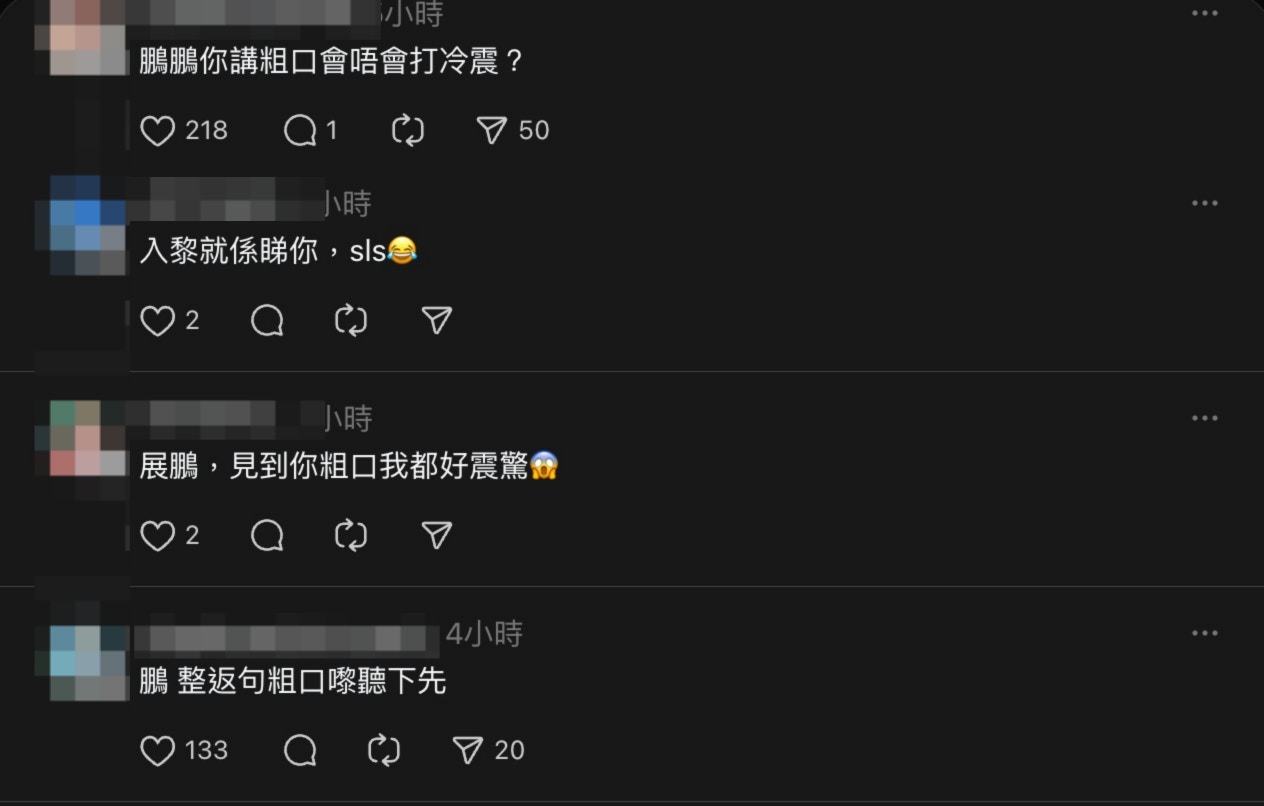1264x806 pixels.
Task: Repost the 打冷震 comment
Action: point(408,131)
